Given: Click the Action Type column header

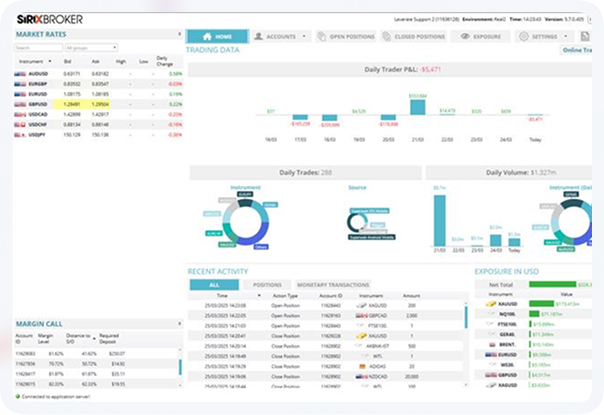Looking at the screenshot, I should pyautogui.click(x=285, y=296).
